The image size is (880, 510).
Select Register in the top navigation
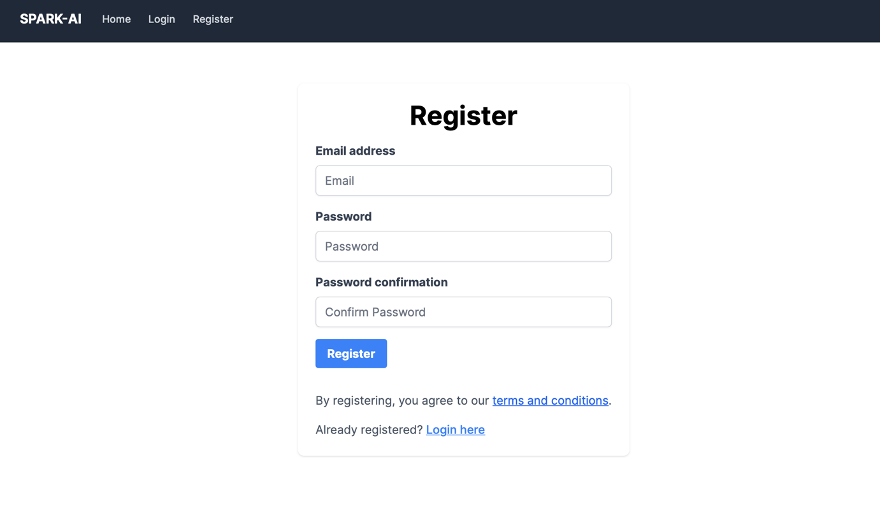213,19
